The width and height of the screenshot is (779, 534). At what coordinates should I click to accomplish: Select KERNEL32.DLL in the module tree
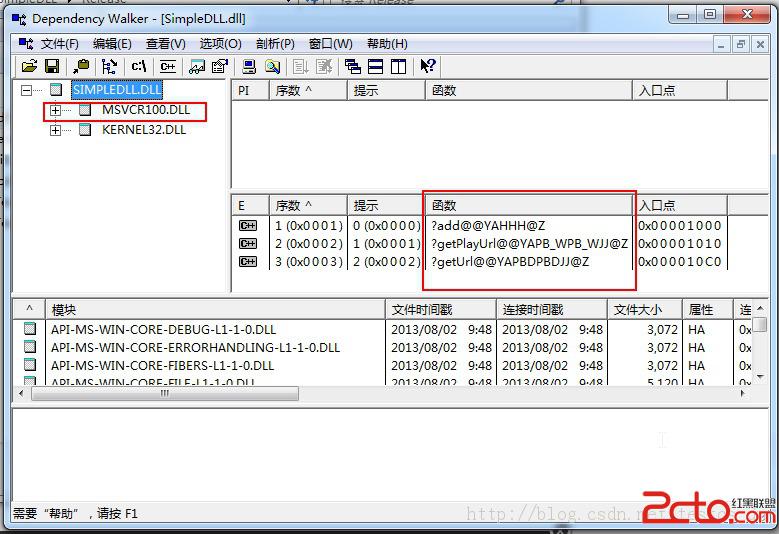144,130
